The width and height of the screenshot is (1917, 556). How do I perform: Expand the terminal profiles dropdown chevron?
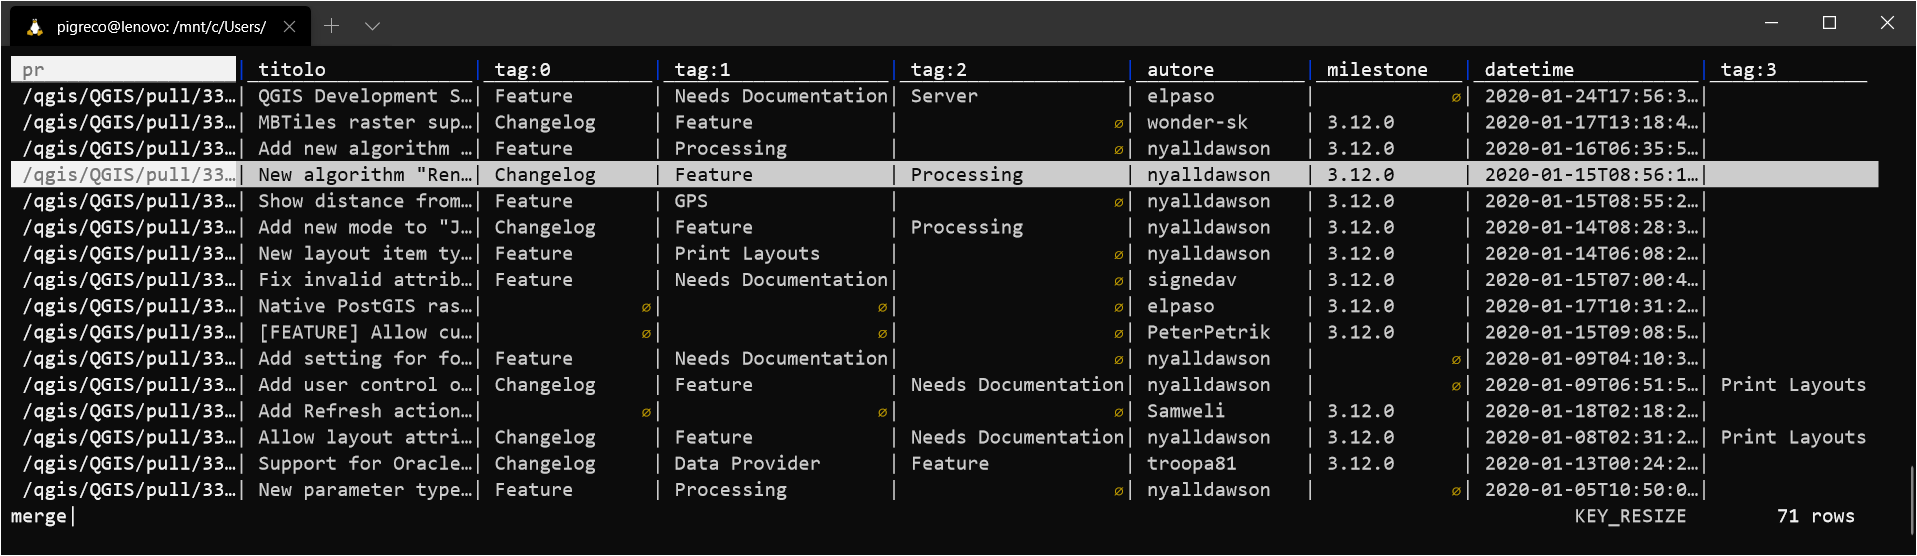click(x=372, y=26)
